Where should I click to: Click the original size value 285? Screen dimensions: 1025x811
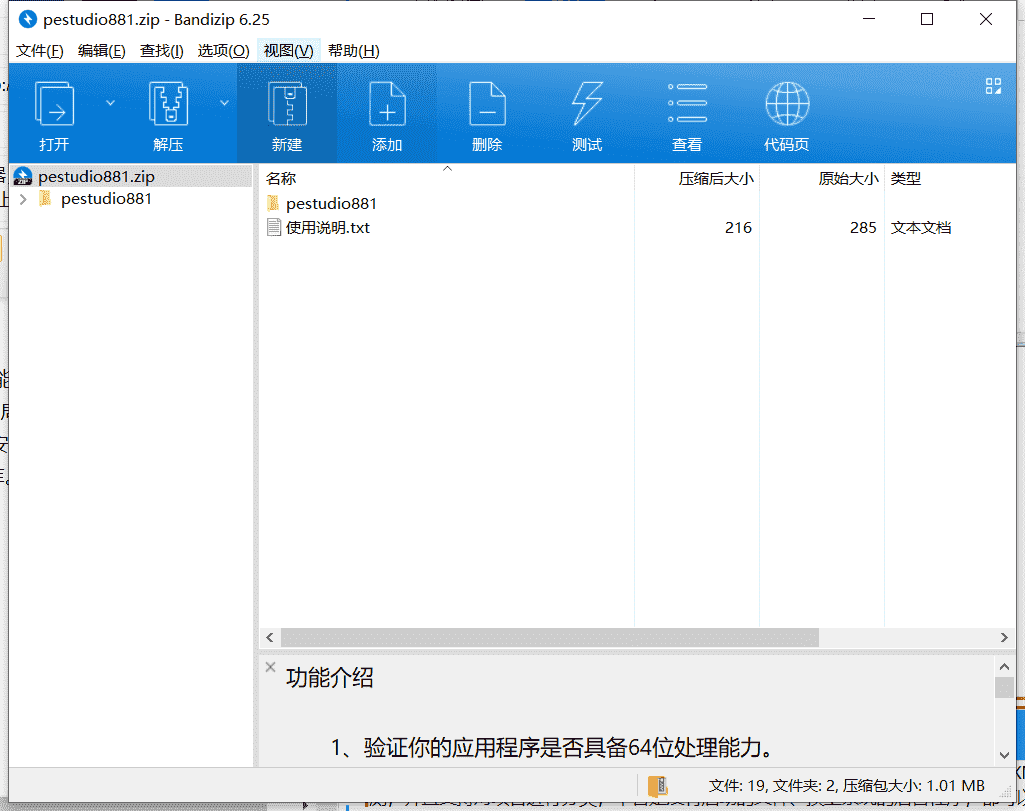coord(863,227)
